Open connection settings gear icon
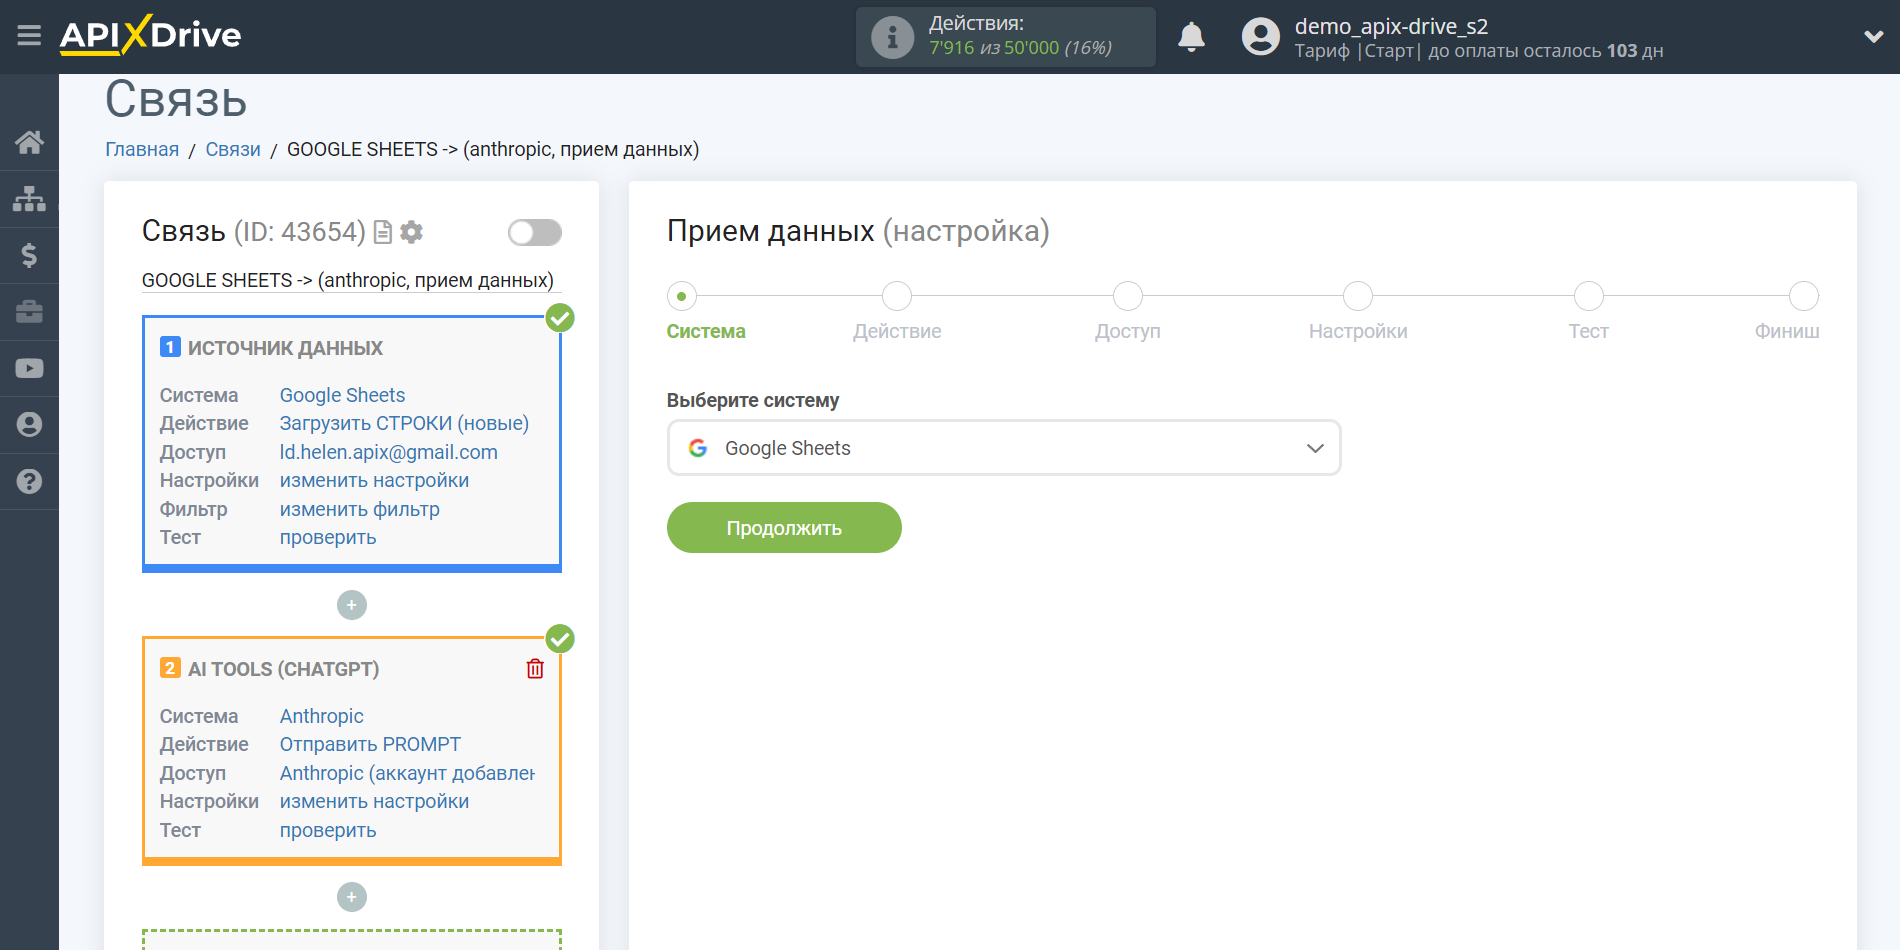 click(x=411, y=232)
